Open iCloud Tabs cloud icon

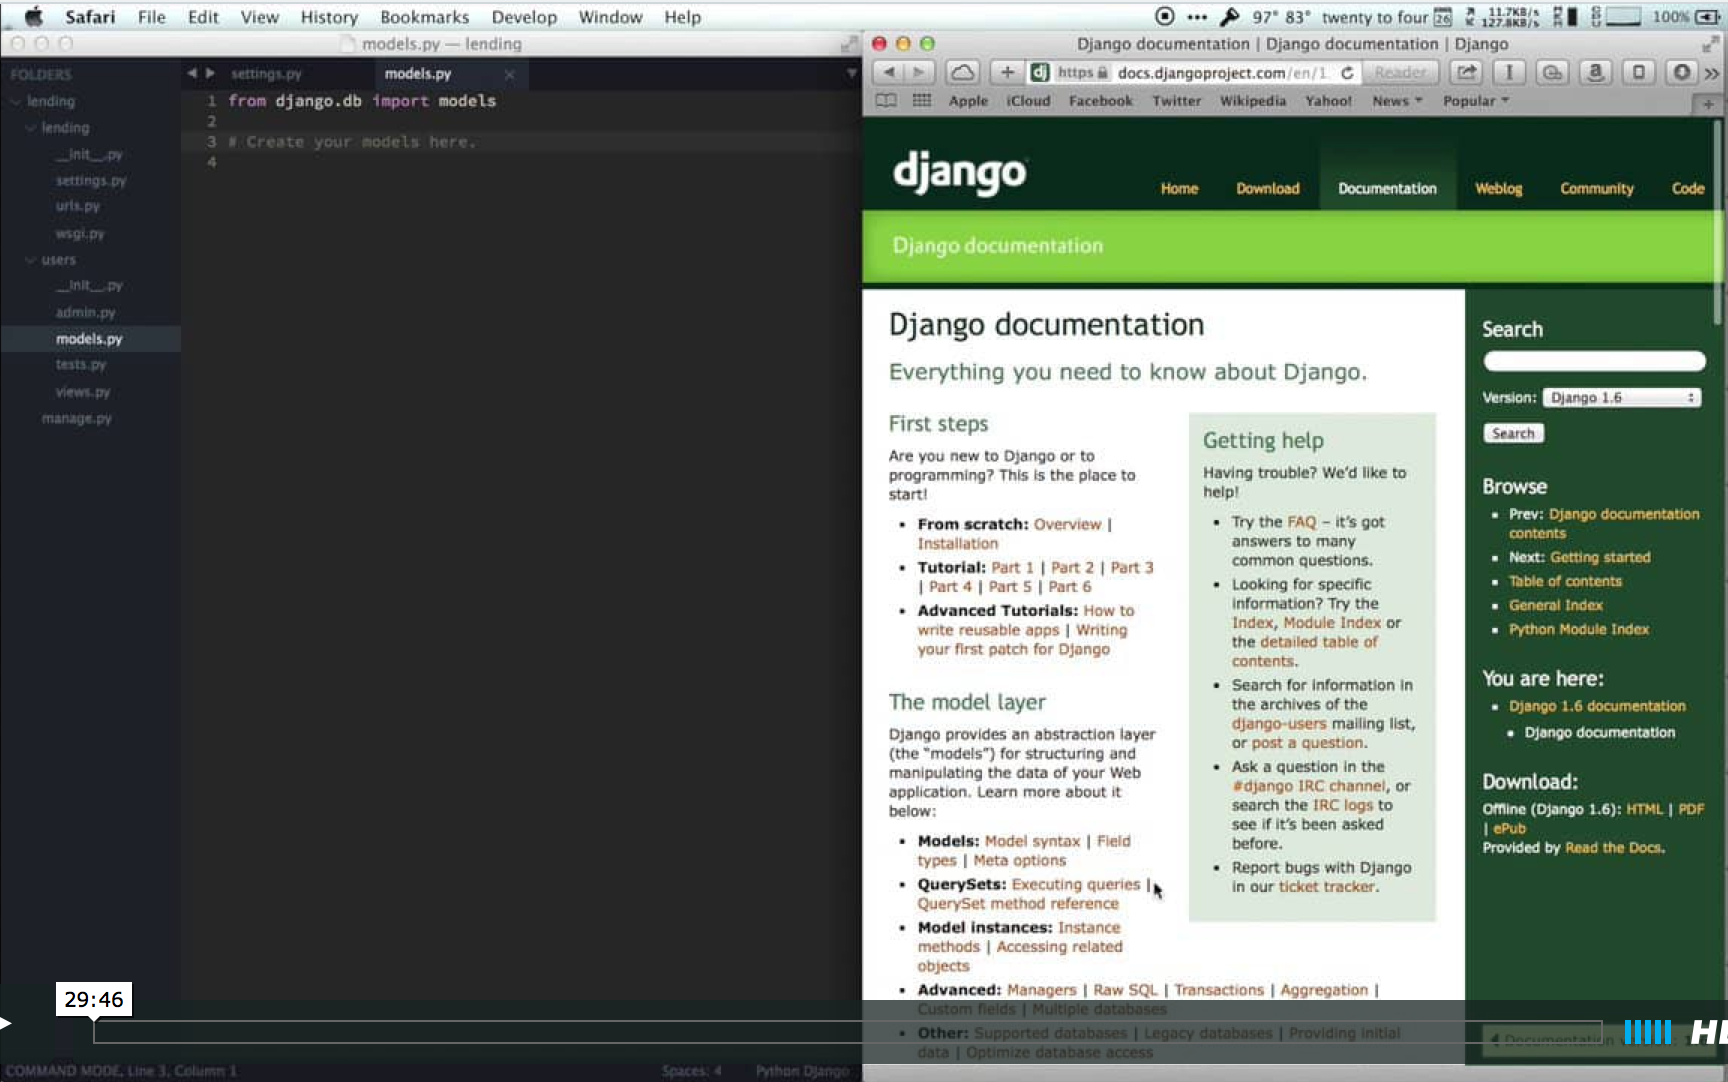point(962,72)
